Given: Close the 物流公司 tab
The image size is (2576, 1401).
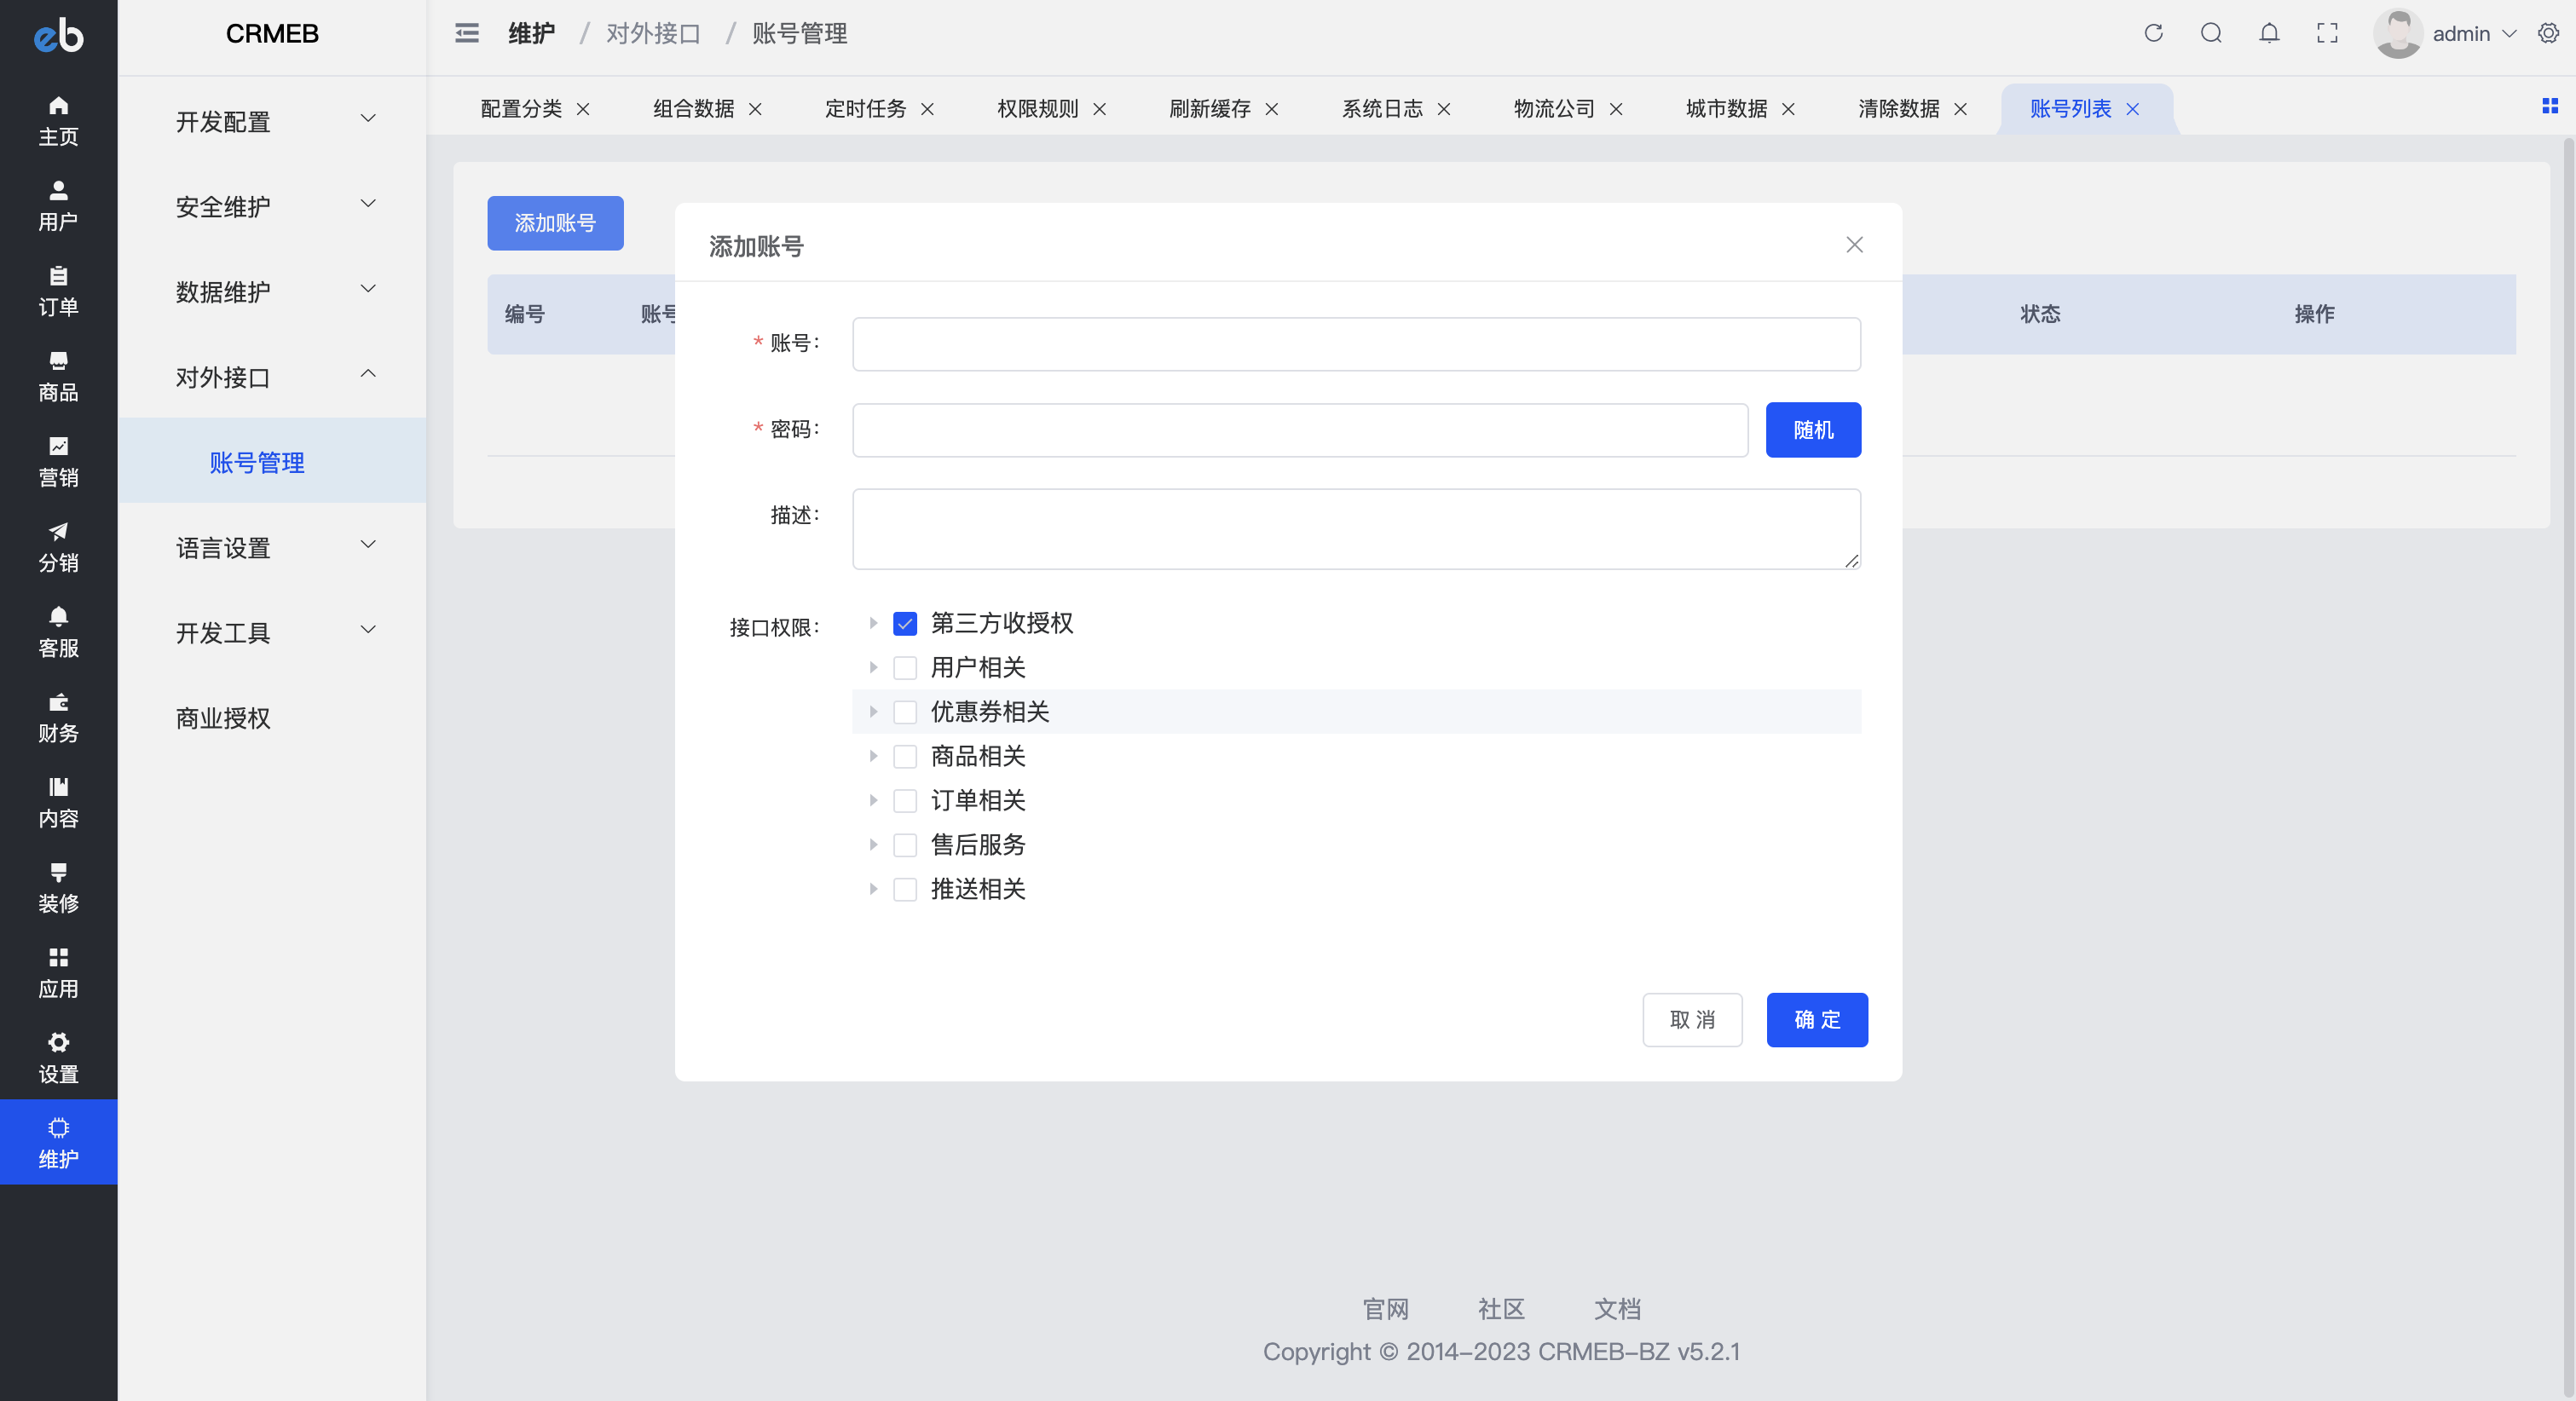Looking at the screenshot, I should 1616,109.
